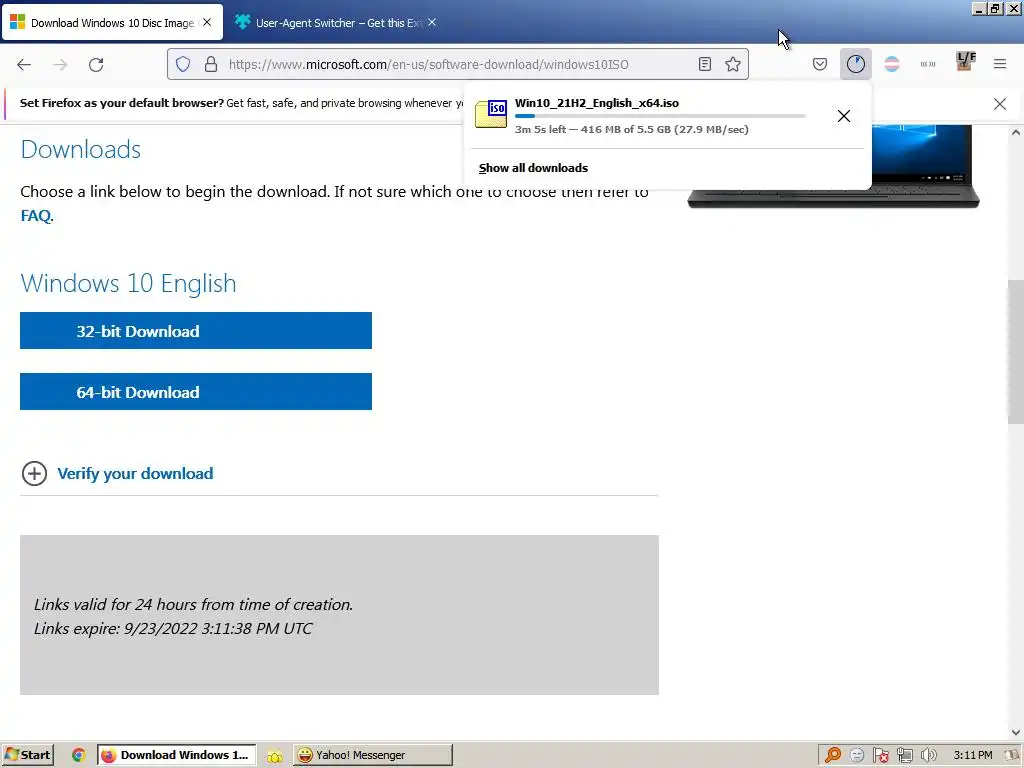Open the tracking protection shield icon
Screen dimensions: 1024x768
coord(183,64)
